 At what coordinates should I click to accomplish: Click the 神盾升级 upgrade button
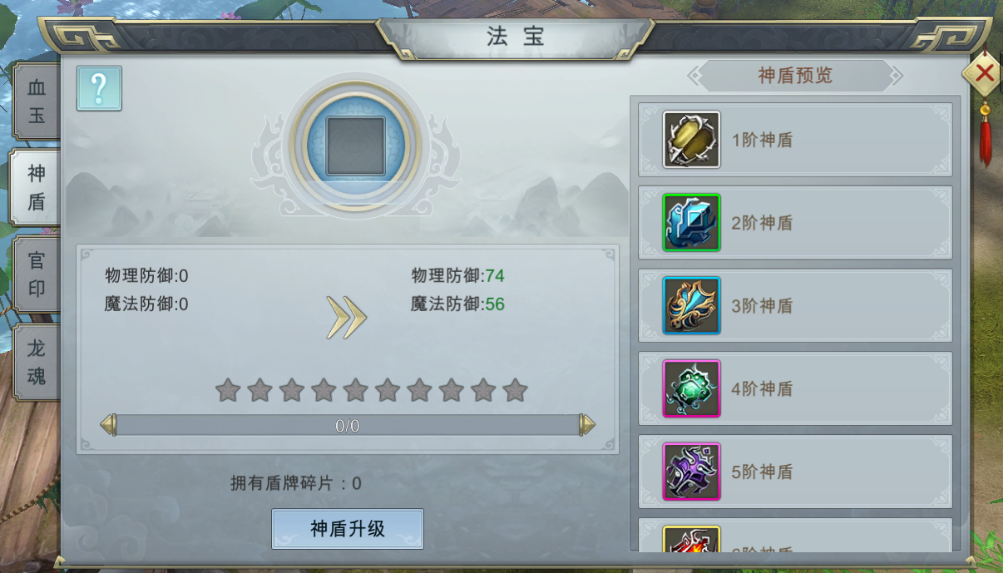point(347,529)
